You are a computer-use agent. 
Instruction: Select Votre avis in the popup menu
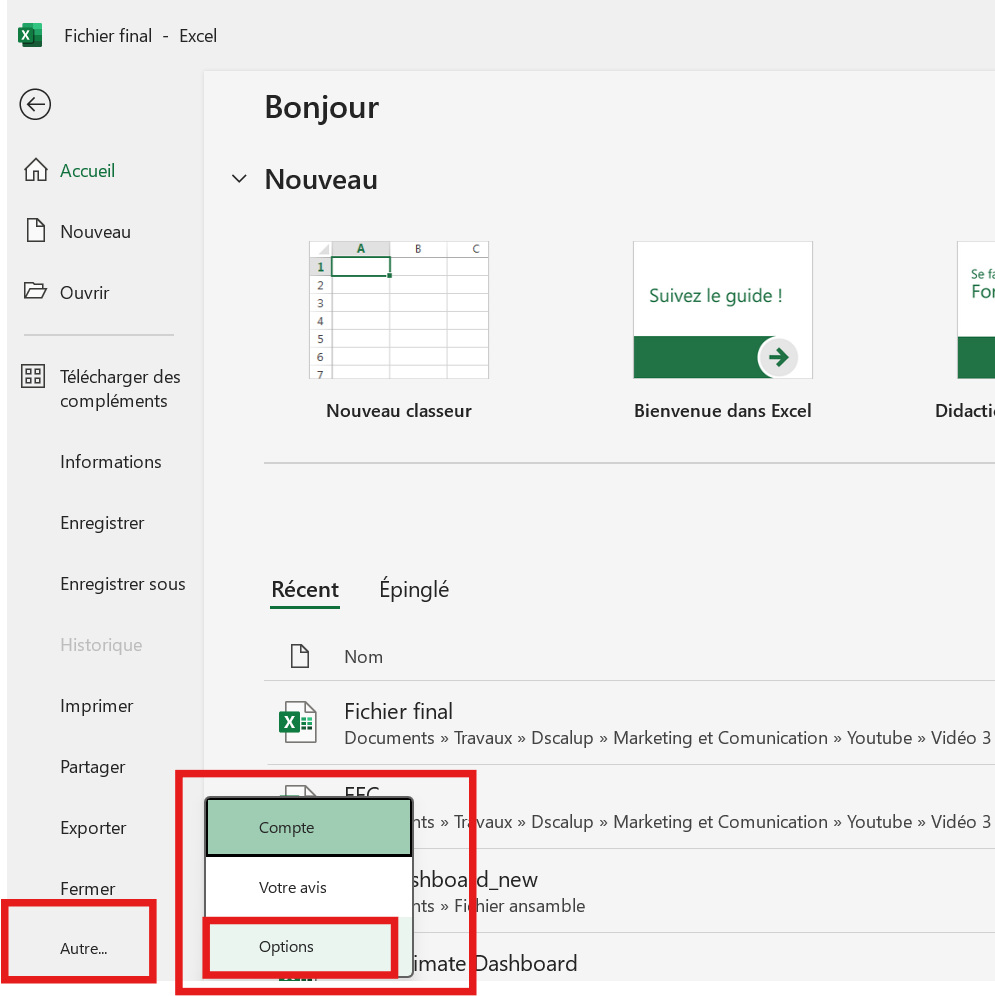pos(309,887)
